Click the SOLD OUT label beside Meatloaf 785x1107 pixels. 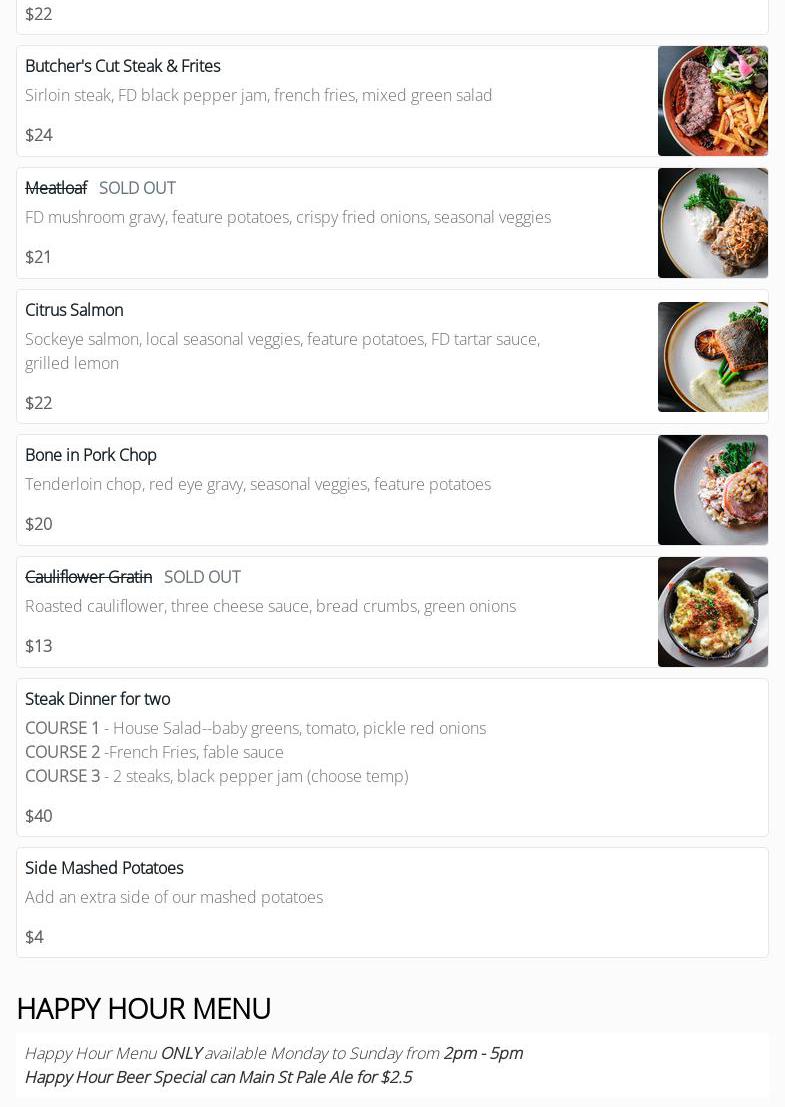pyautogui.click(x=137, y=188)
